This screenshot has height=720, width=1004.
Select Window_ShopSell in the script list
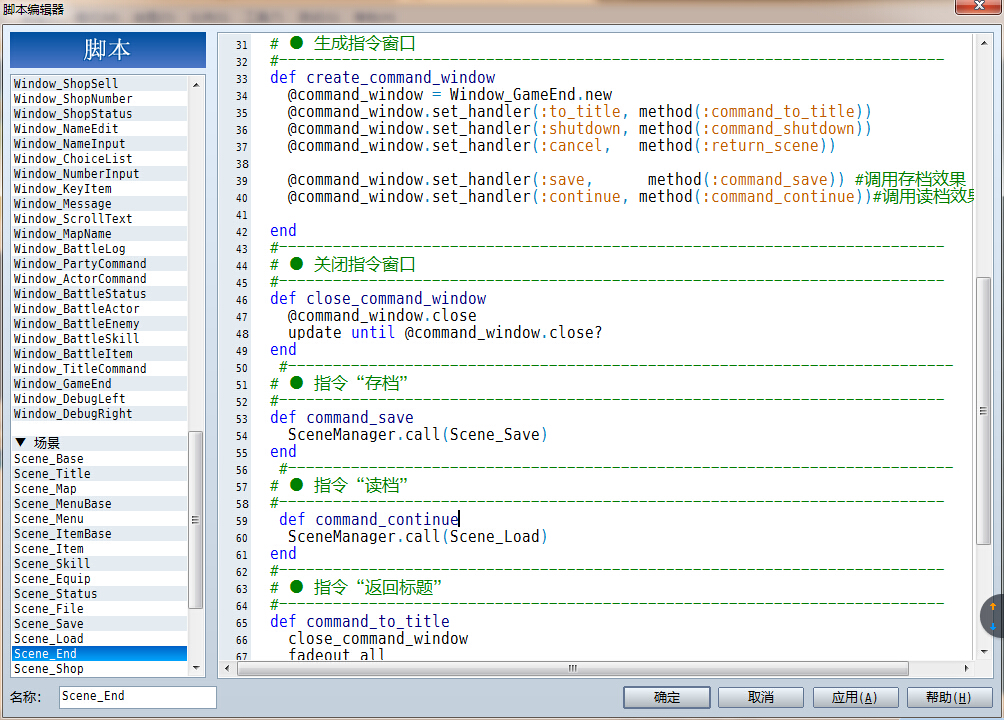tap(99, 84)
